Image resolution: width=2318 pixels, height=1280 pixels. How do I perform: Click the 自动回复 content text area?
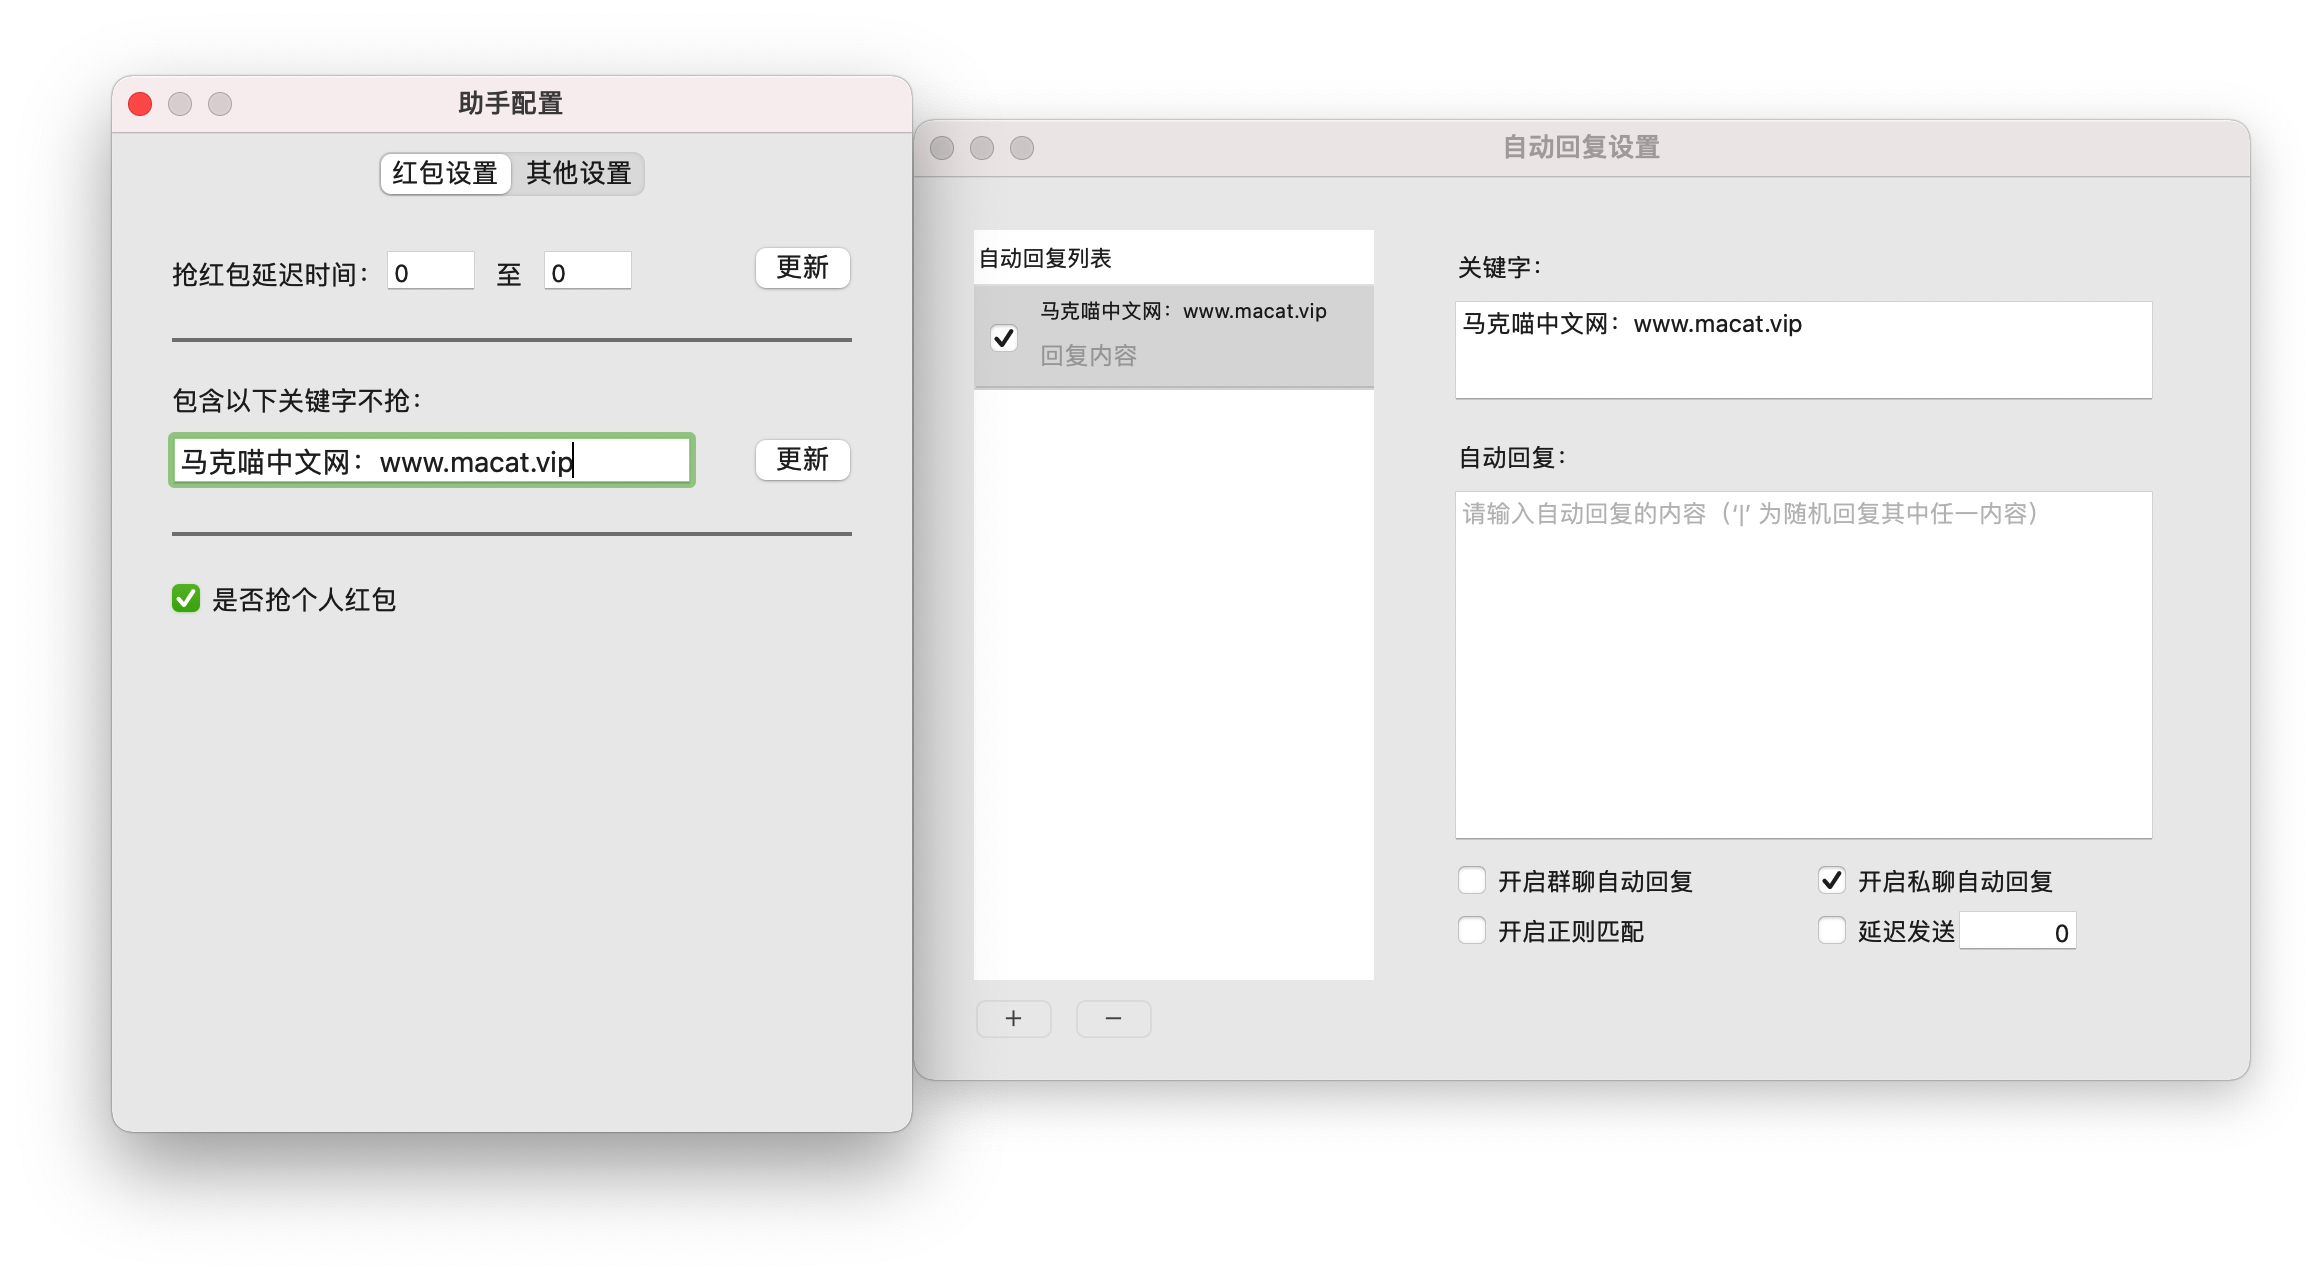tap(1804, 664)
